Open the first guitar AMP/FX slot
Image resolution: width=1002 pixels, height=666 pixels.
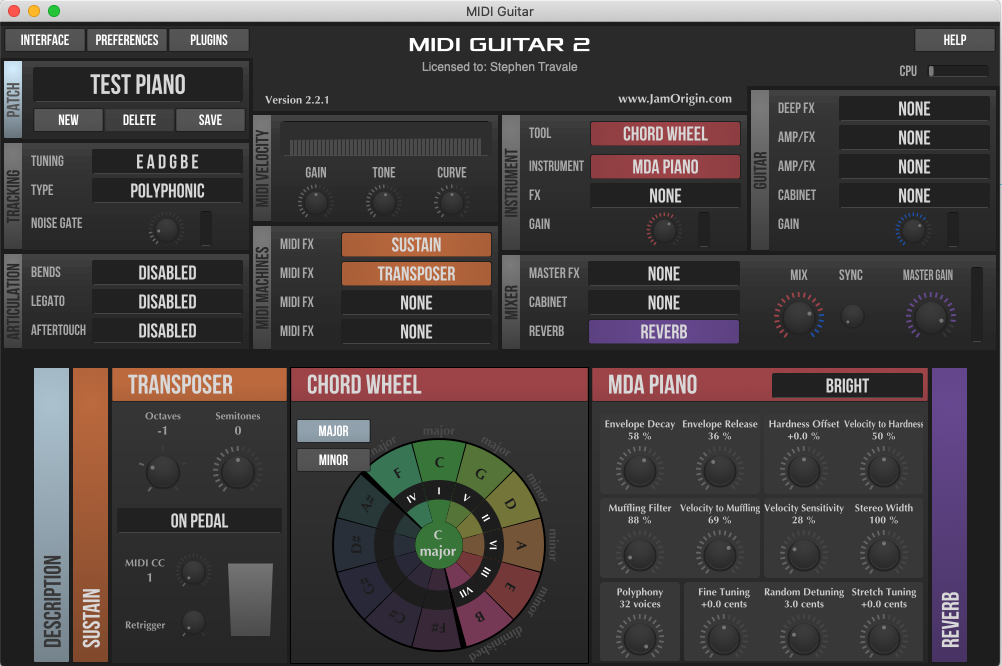(x=914, y=137)
